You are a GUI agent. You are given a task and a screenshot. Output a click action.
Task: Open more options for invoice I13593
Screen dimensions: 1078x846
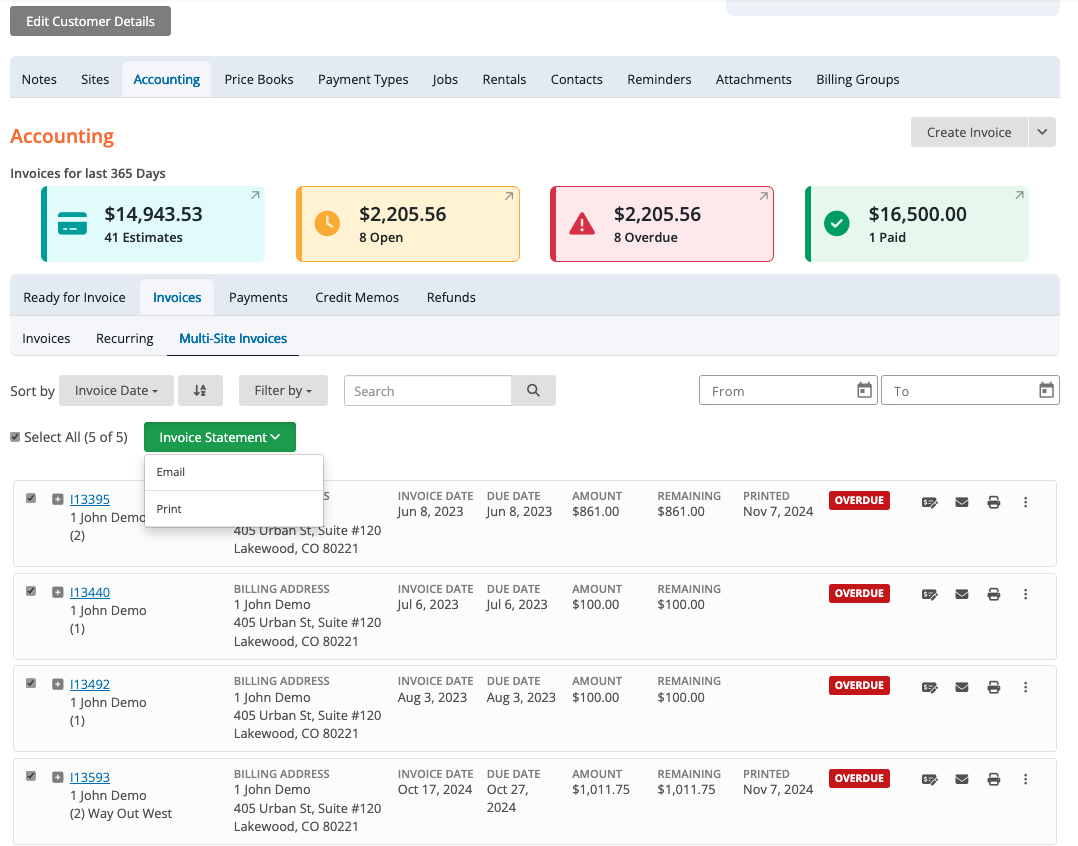(1025, 779)
